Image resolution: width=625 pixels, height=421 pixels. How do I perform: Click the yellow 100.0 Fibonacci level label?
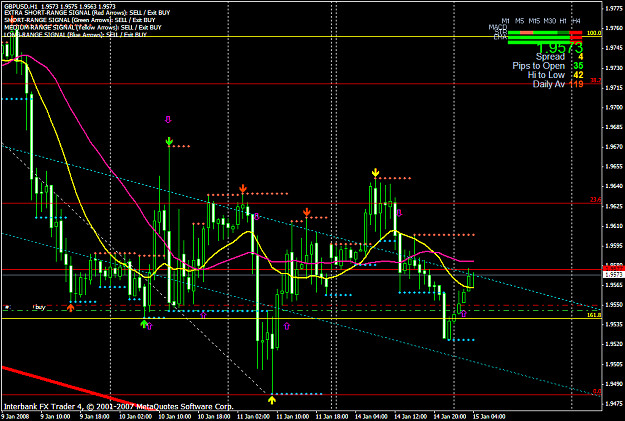coord(594,33)
